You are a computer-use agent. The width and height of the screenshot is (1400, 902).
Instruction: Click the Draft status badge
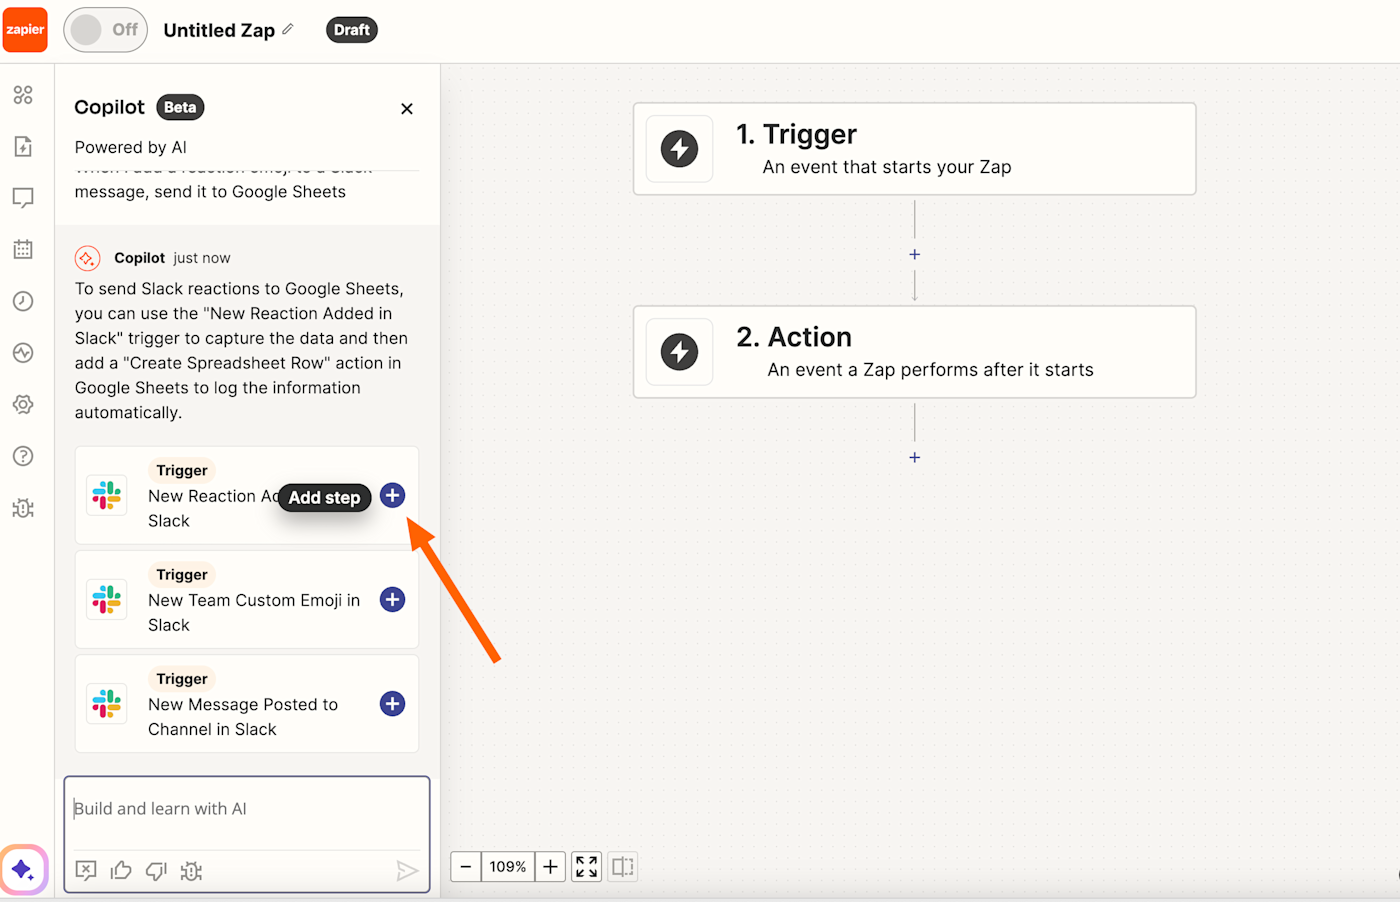[351, 30]
